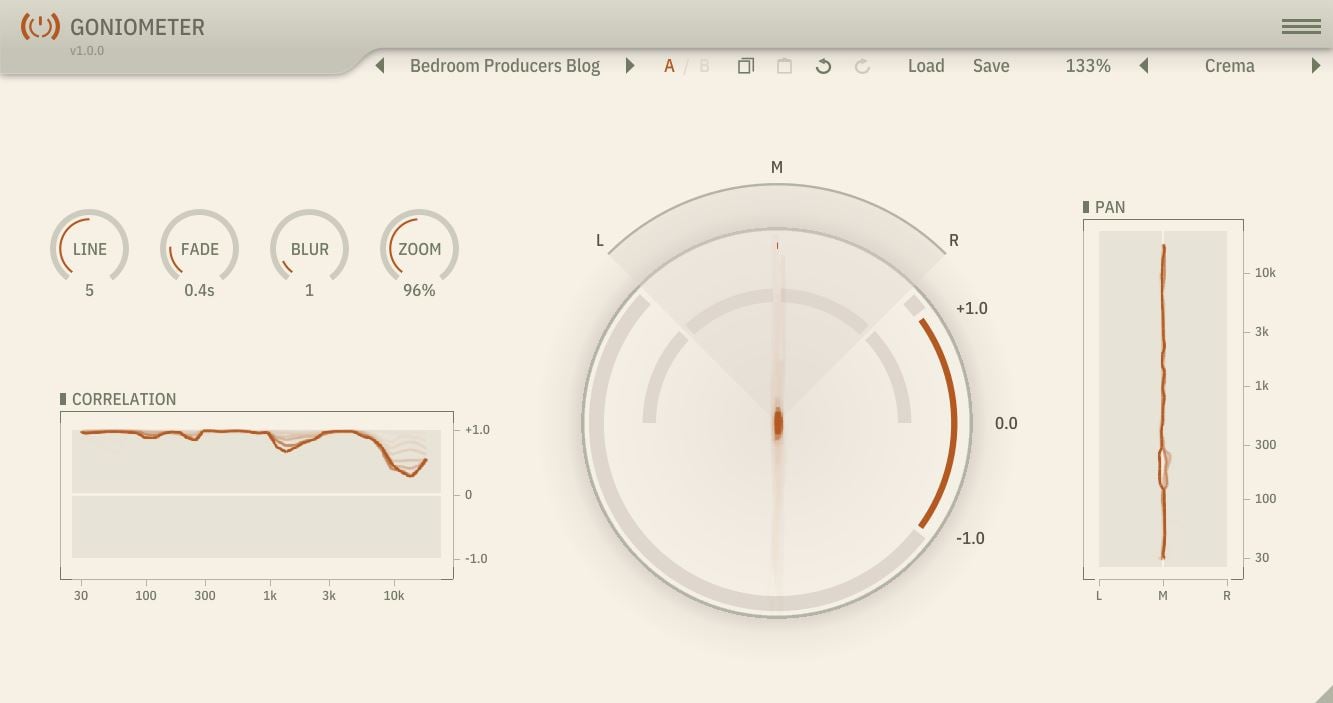This screenshot has width=1333, height=703.
Task: Click the -1.0 correlation meter label
Action: pos(970,538)
